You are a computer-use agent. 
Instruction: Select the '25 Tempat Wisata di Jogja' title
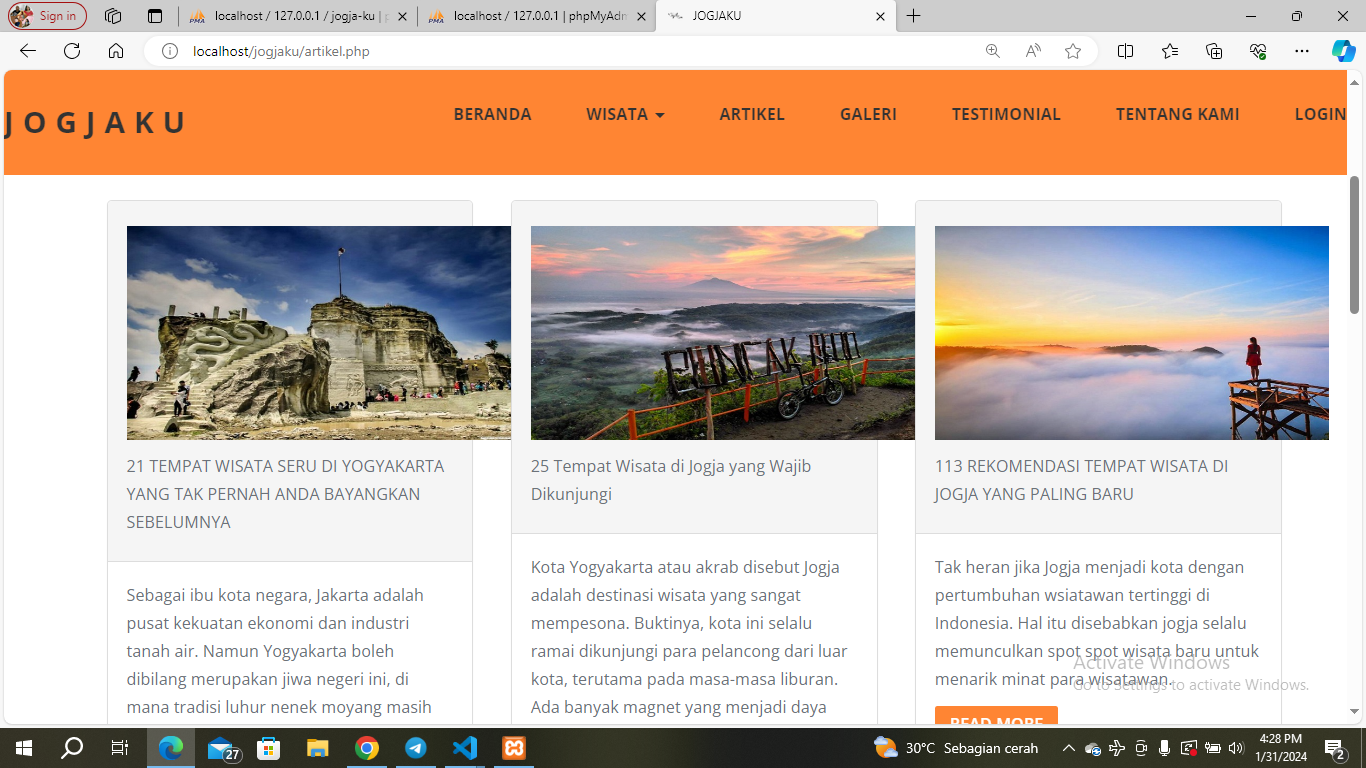[x=671, y=480]
